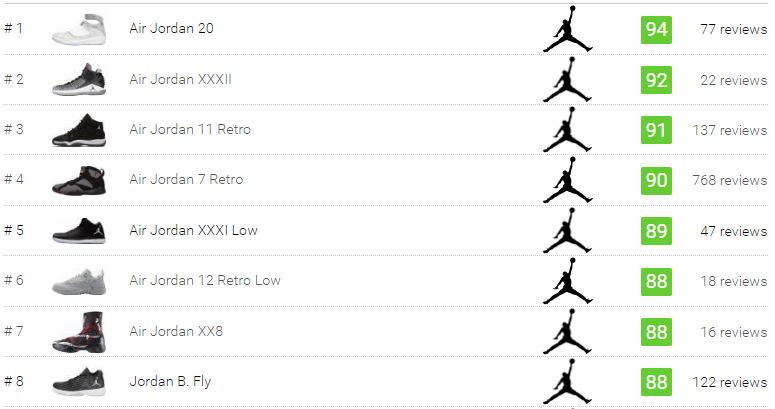Select Jumpman logo beside Air Jordan 12 Retro Low
The image size is (775, 409).
tap(567, 281)
